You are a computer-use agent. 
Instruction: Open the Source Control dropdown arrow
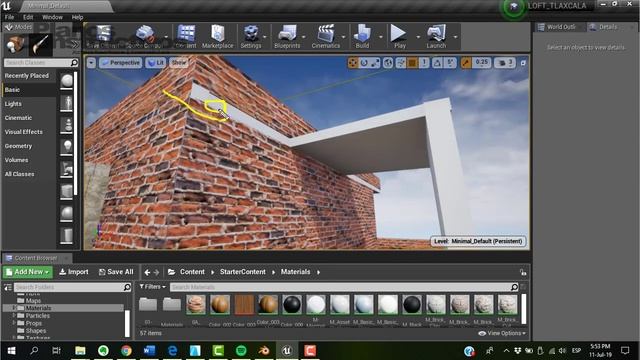(x=166, y=37)
